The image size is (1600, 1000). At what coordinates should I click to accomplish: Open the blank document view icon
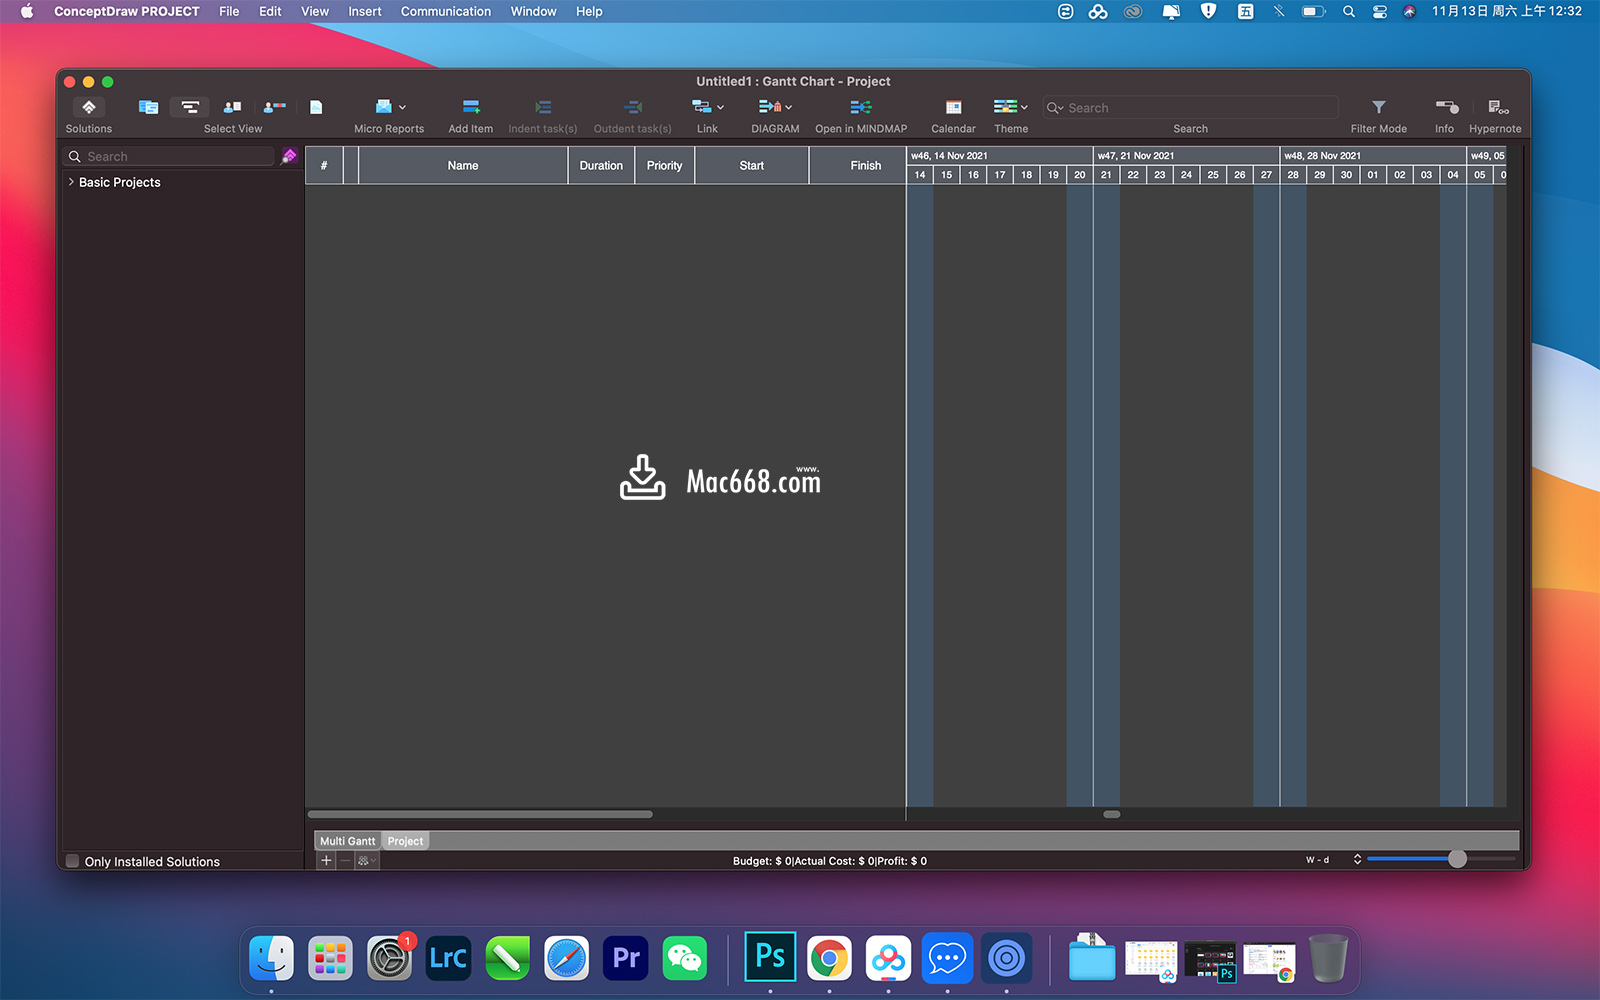[x=316, y=107]
